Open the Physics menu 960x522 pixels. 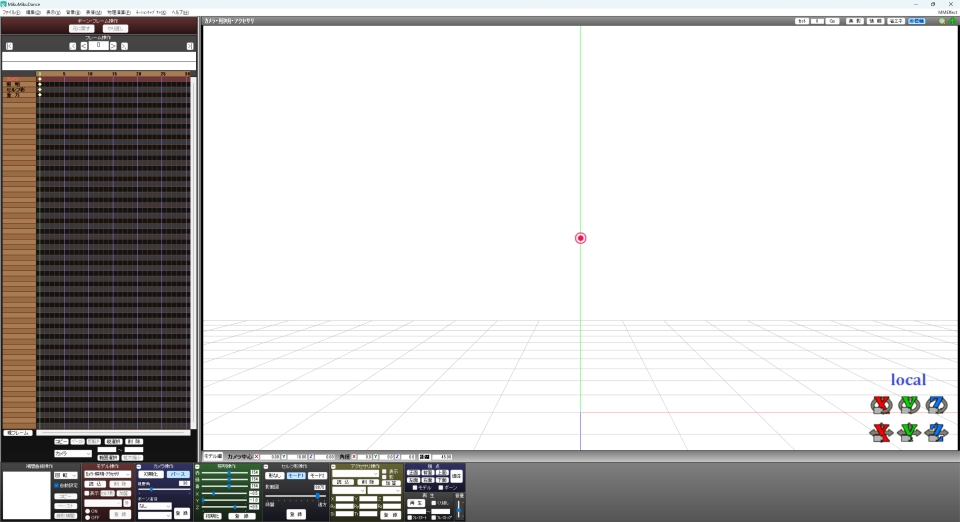click(x=119, y=12)
